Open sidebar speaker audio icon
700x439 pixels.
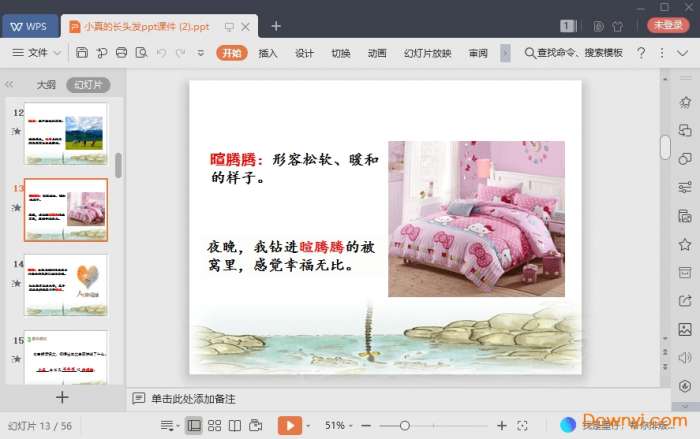(685, 358)
